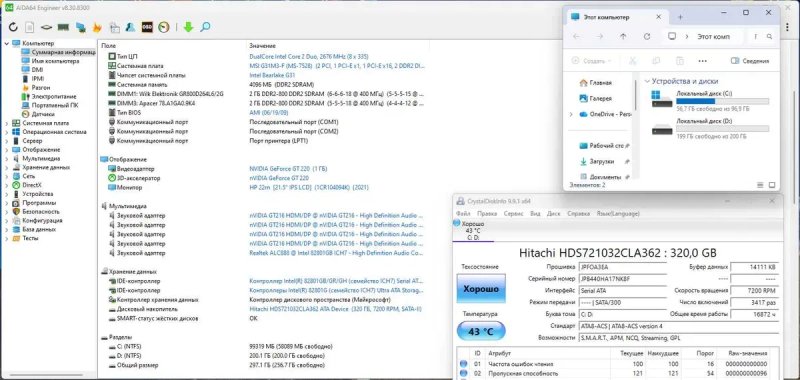Switch Explorer to large tiles view icon
This screenshot has width=800, height=380.
772,185
